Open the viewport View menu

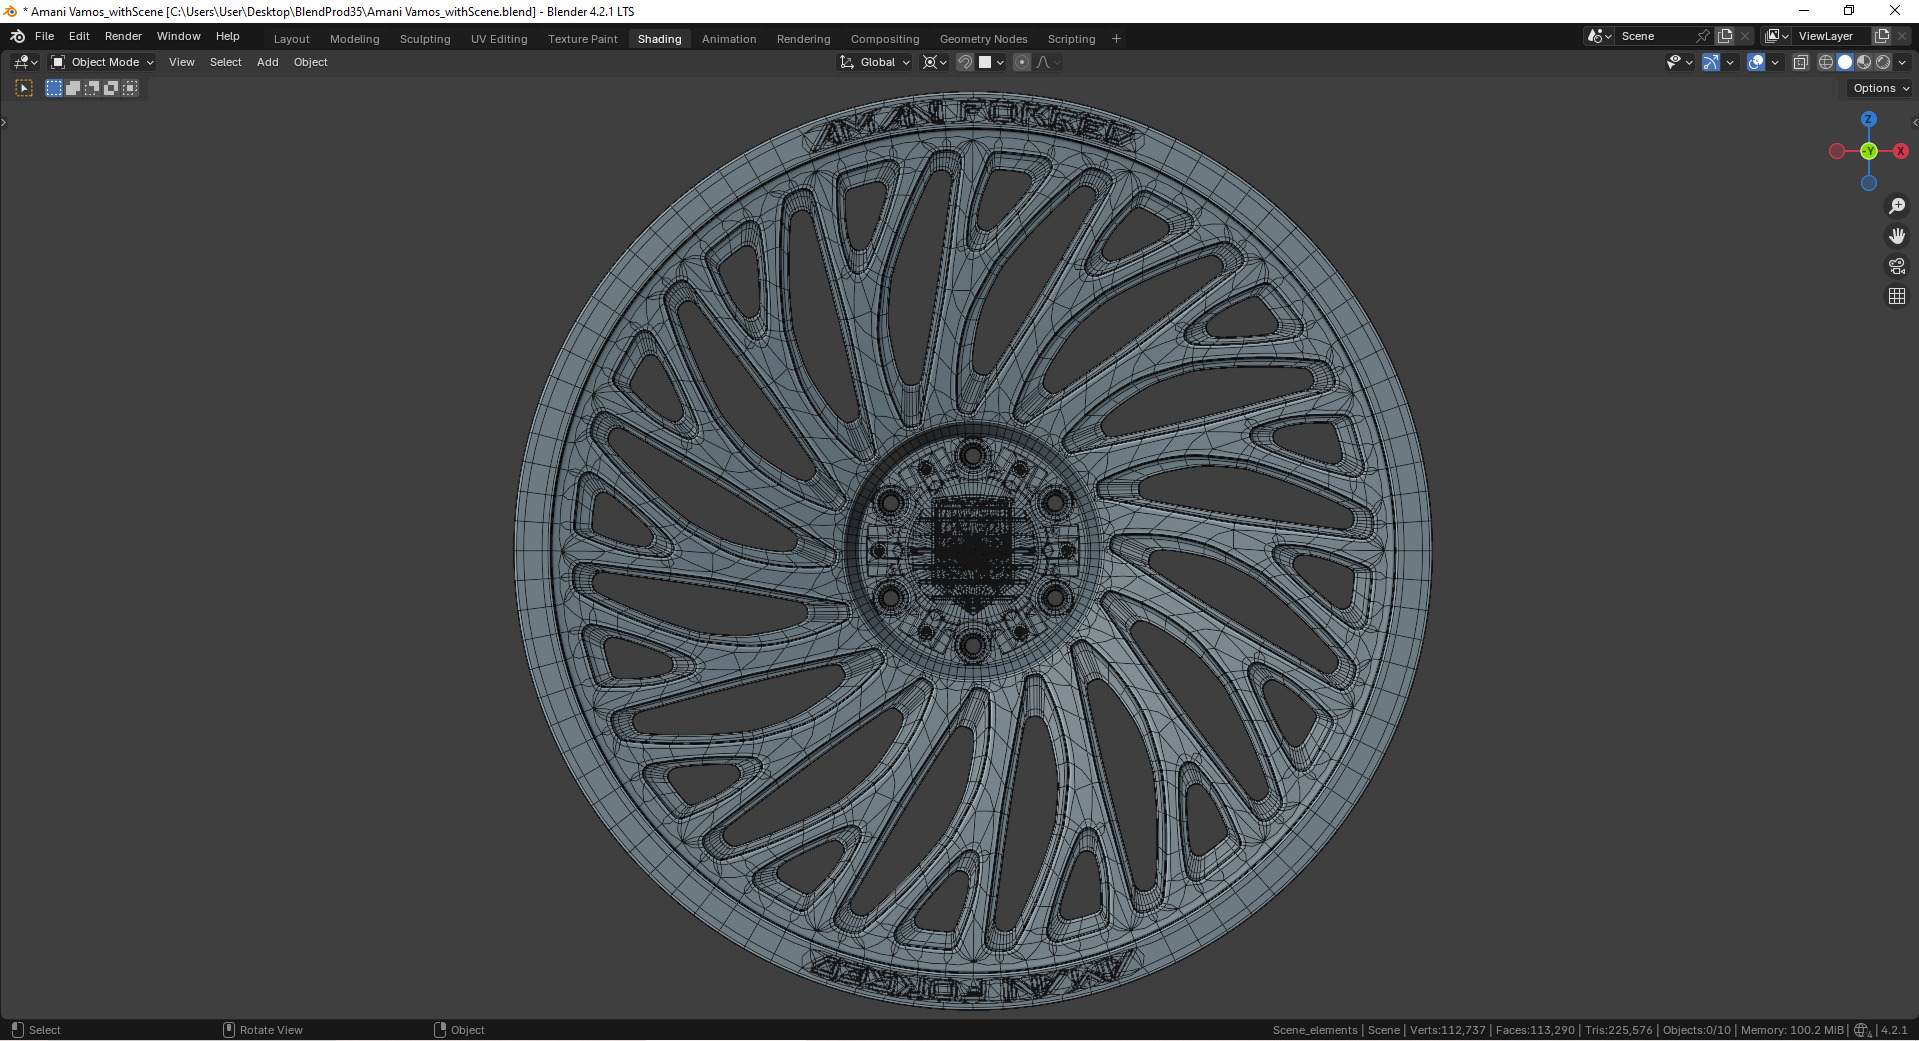[182, 62]
